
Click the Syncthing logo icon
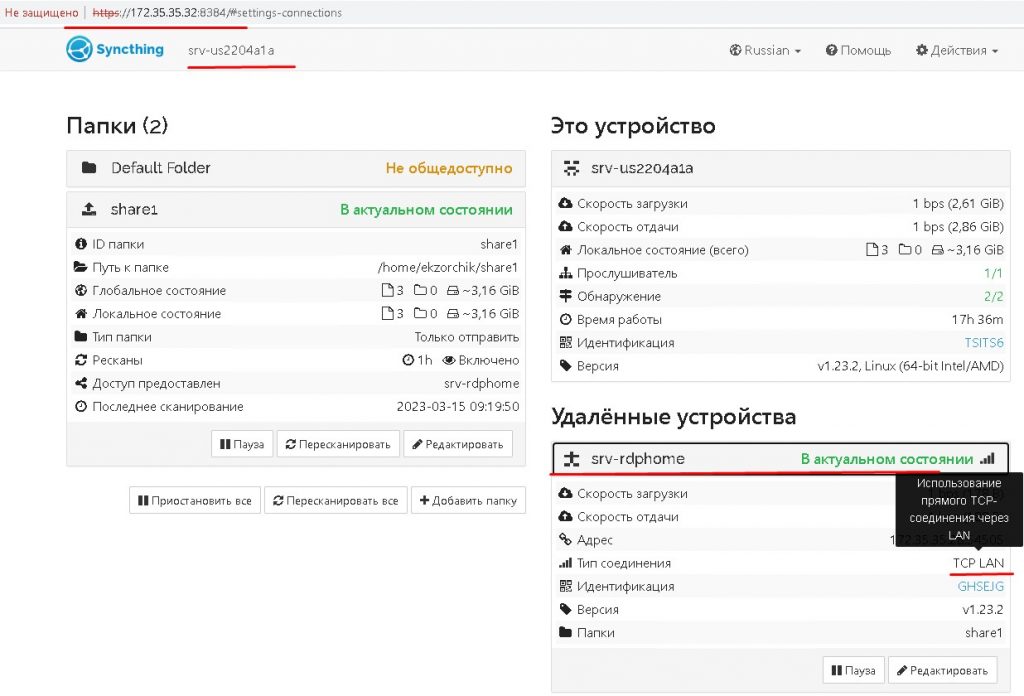point(79,50)
